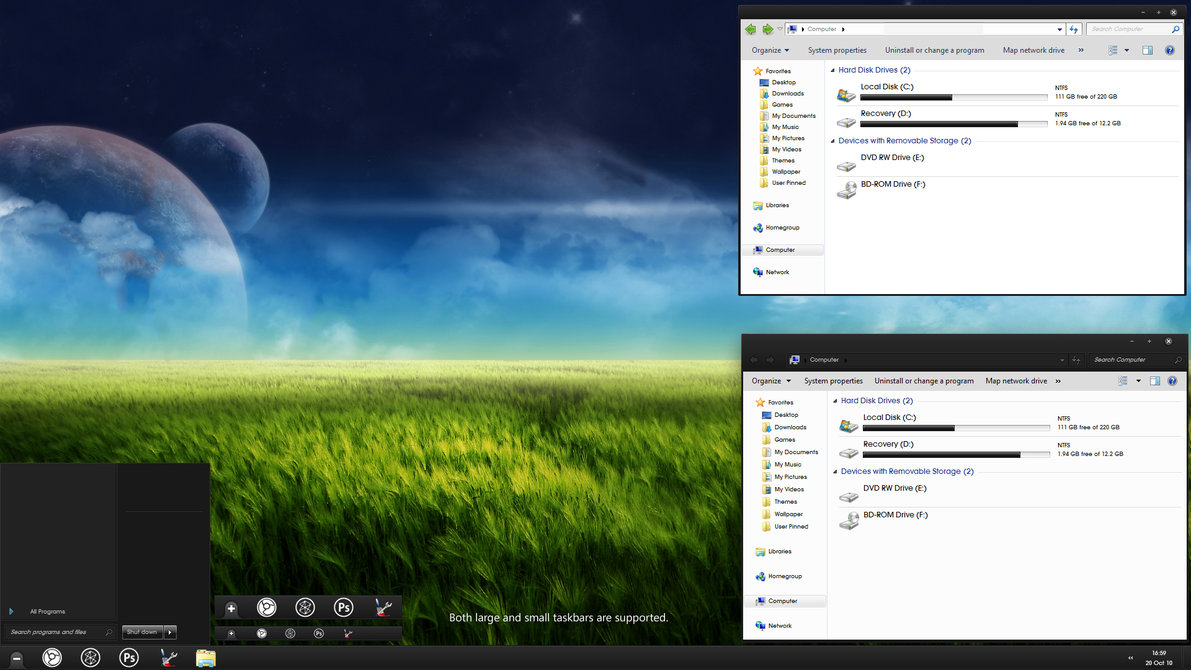Collapse Hard Disk Drives group in dark-address-bar window

[x=835, y=400]
